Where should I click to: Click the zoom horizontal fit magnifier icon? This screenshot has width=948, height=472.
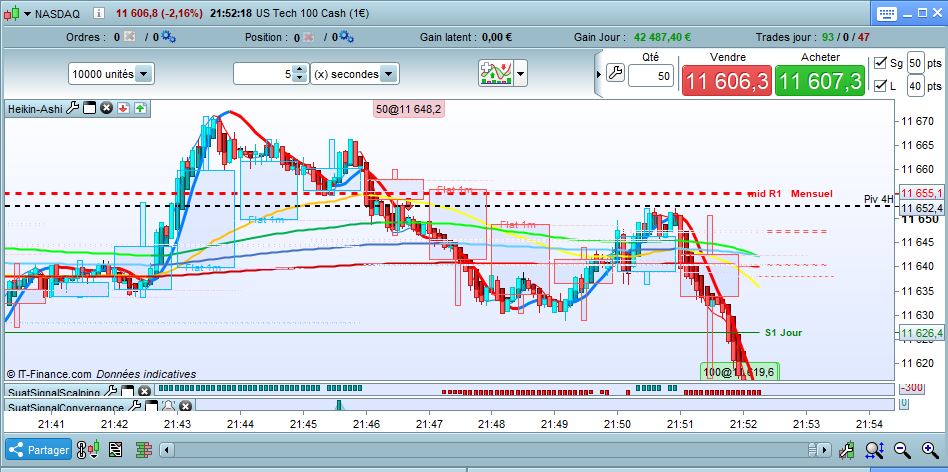(x=875, y=450)
